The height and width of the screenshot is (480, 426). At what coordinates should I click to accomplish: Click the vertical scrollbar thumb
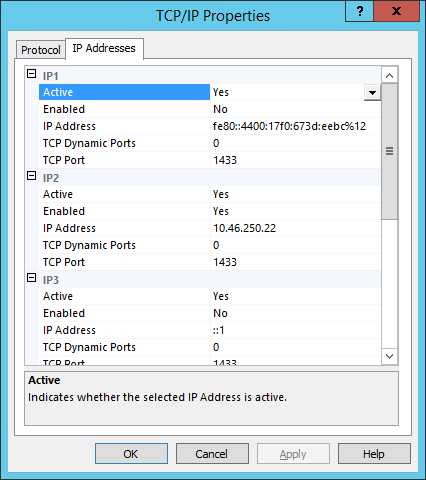click(x=389, y=151)
